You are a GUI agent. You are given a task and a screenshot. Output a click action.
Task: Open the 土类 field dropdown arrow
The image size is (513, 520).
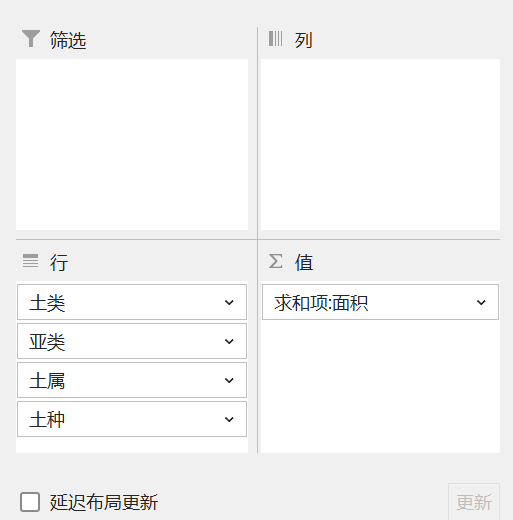(229, 302)
